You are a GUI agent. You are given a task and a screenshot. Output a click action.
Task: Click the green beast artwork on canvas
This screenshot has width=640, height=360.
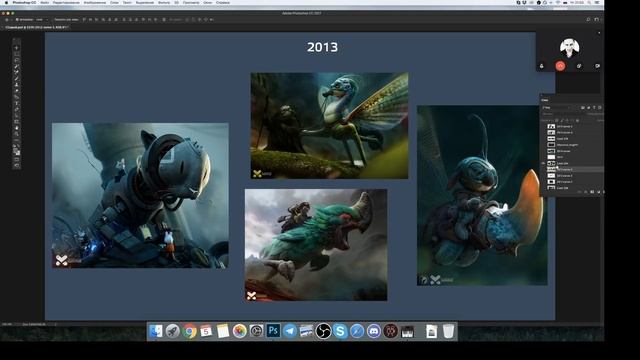click(x=316, y=244)
